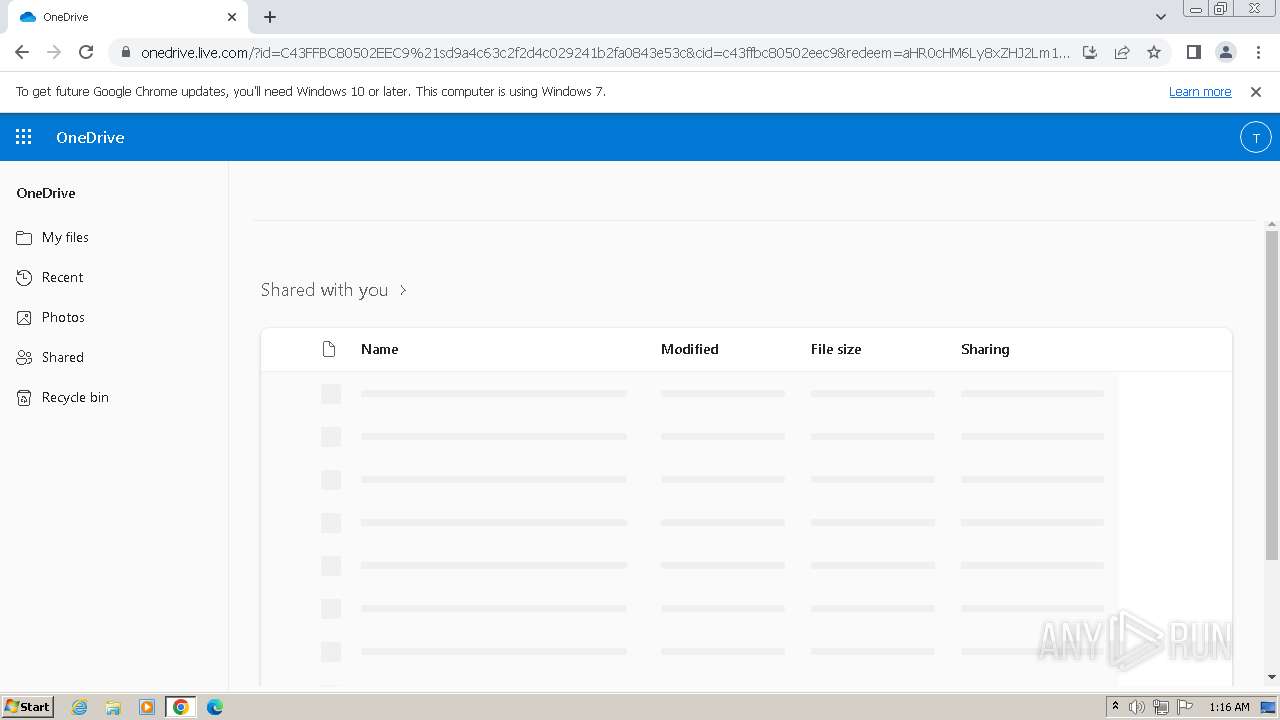Expand the Shared with you chevron

click(403, 290)
